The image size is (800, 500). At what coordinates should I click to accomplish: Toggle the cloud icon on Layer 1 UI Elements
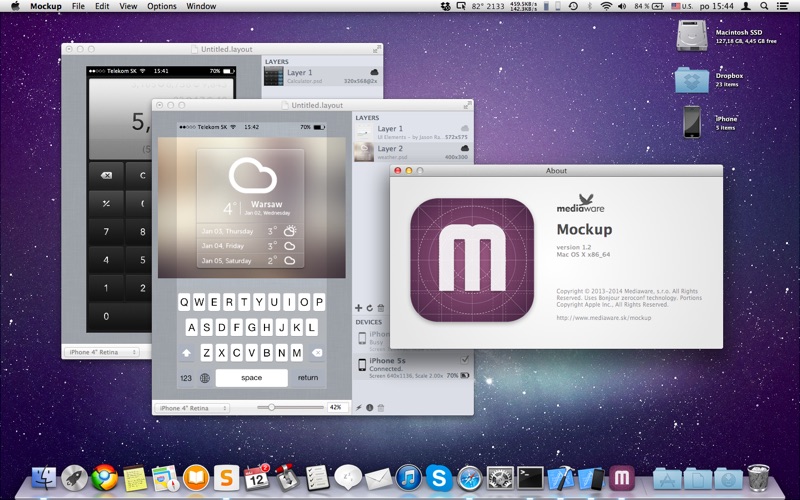click(x=464, y=128)
